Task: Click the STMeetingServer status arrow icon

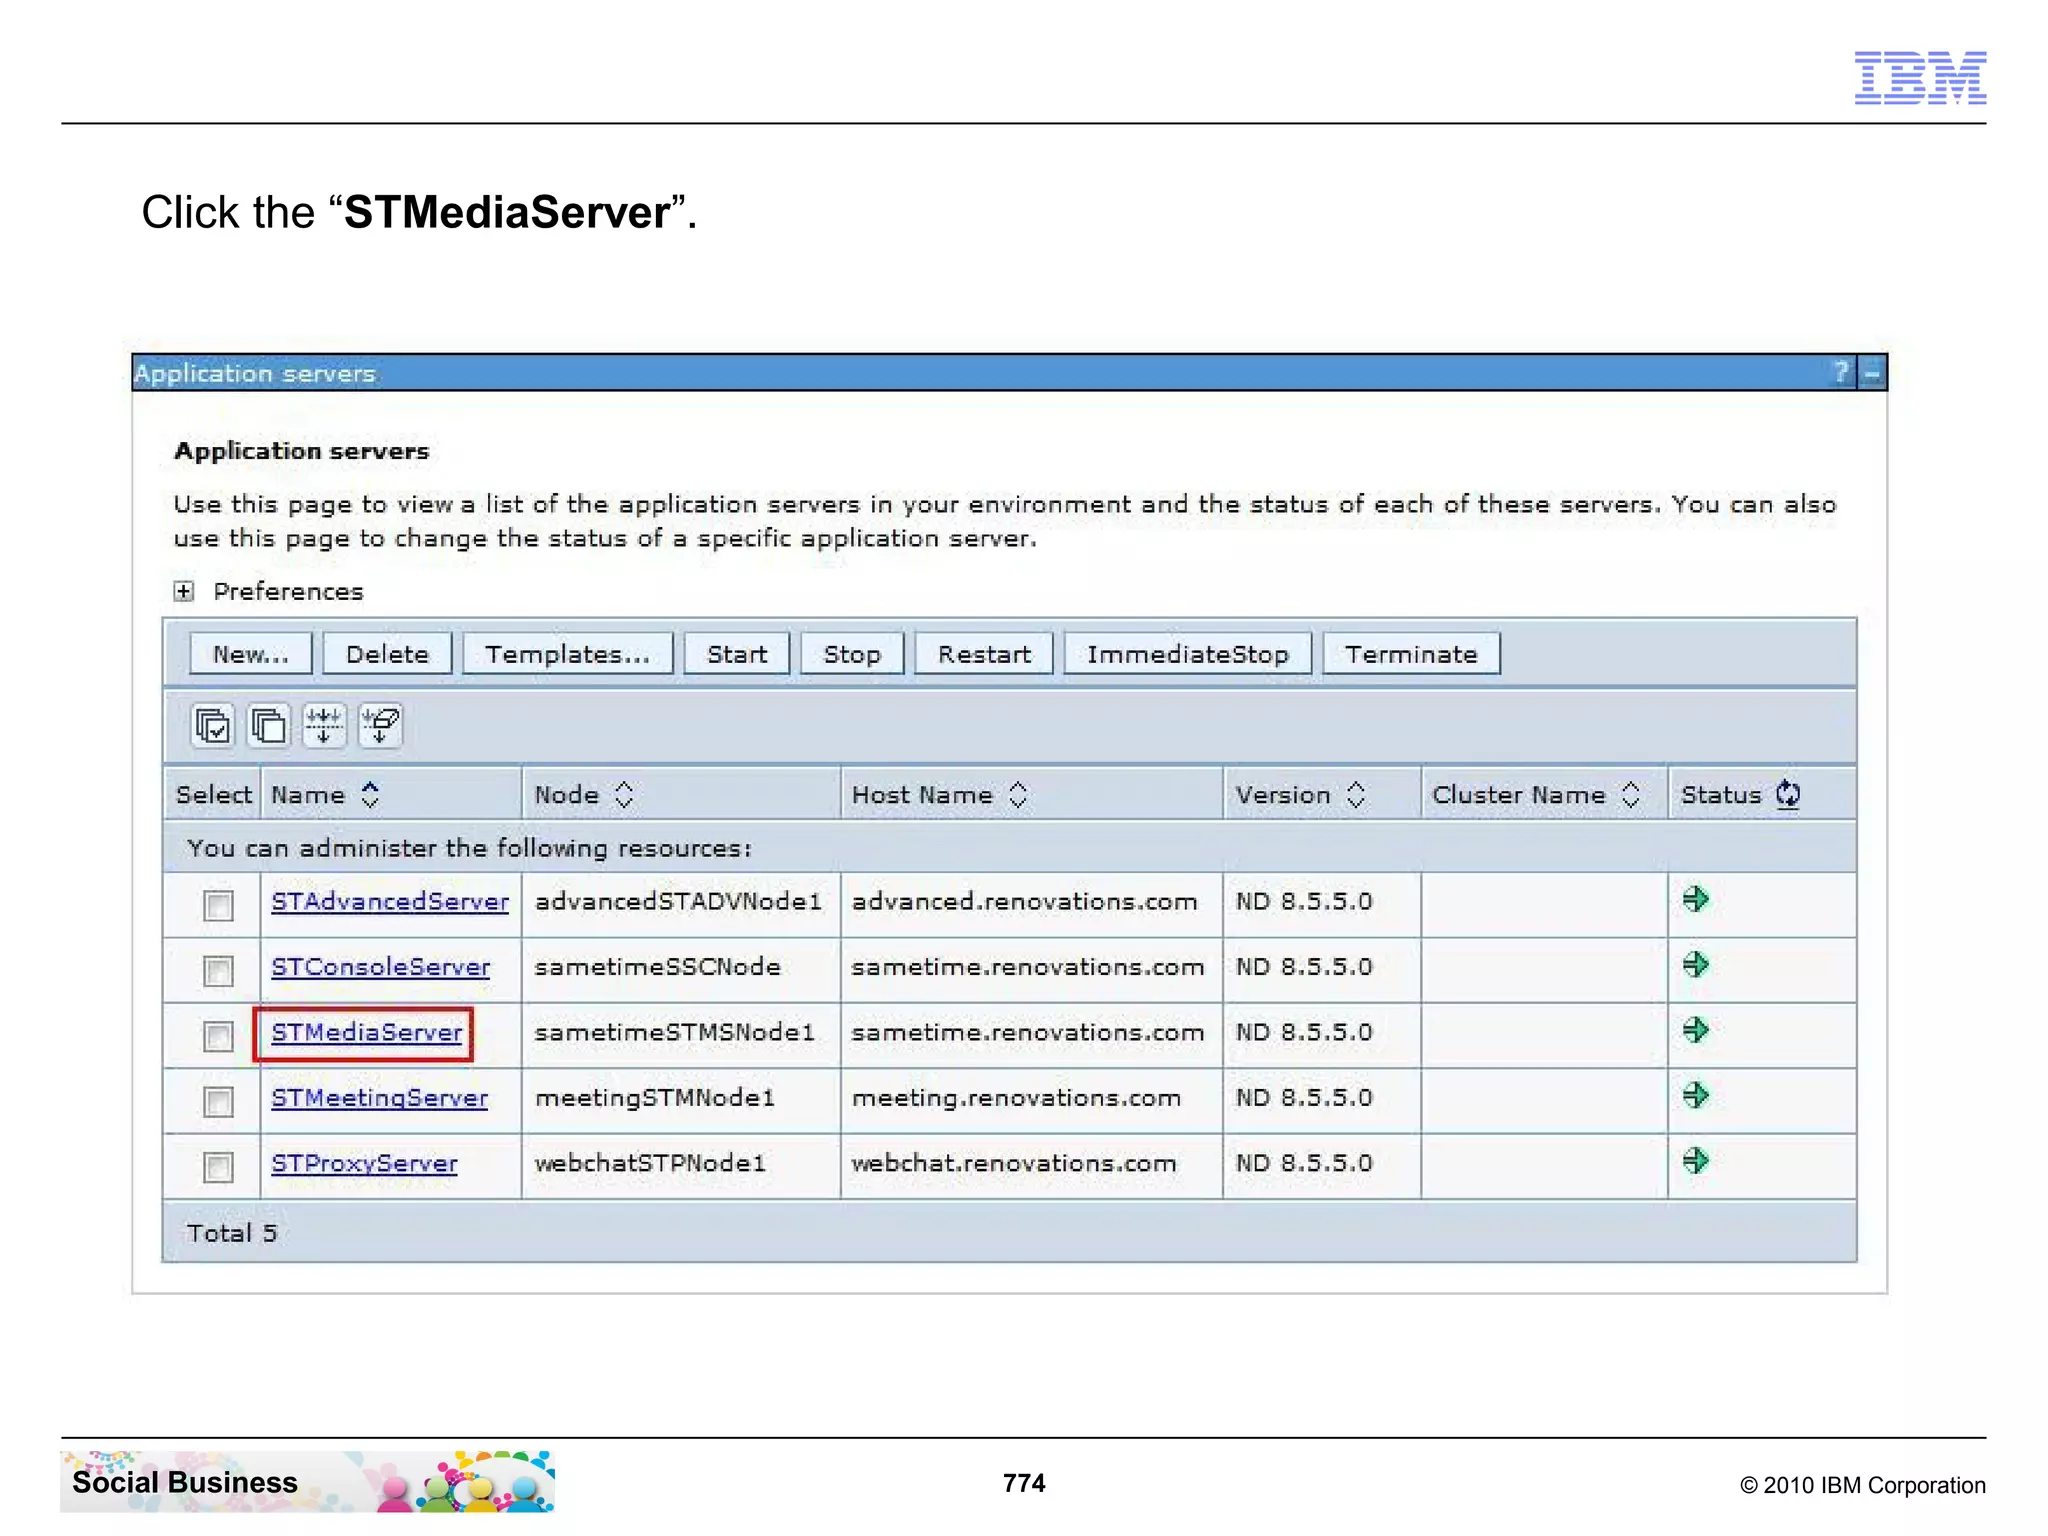Action: [1695, 1095]
